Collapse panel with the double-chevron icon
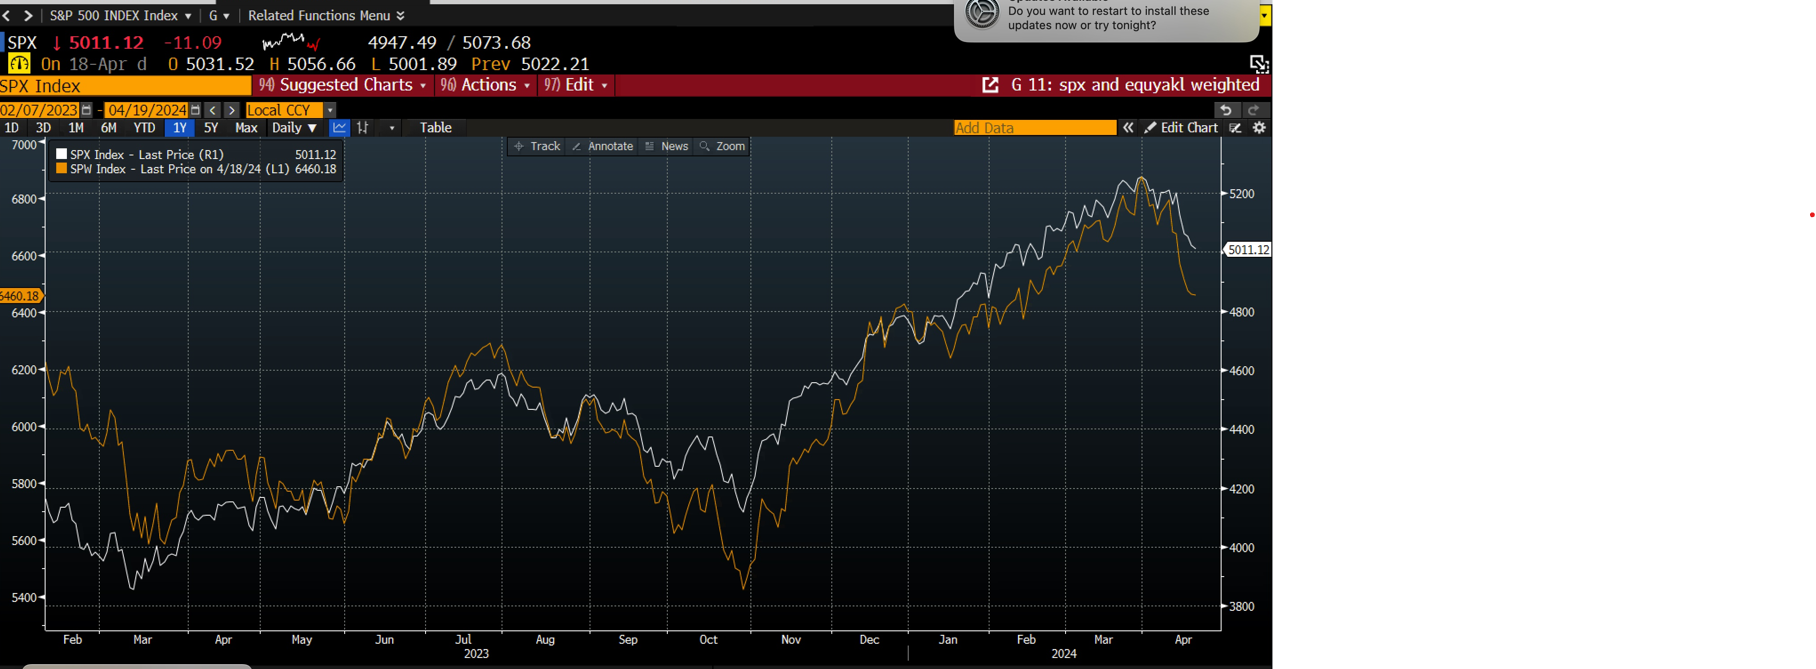 (x=1128, y=128)
